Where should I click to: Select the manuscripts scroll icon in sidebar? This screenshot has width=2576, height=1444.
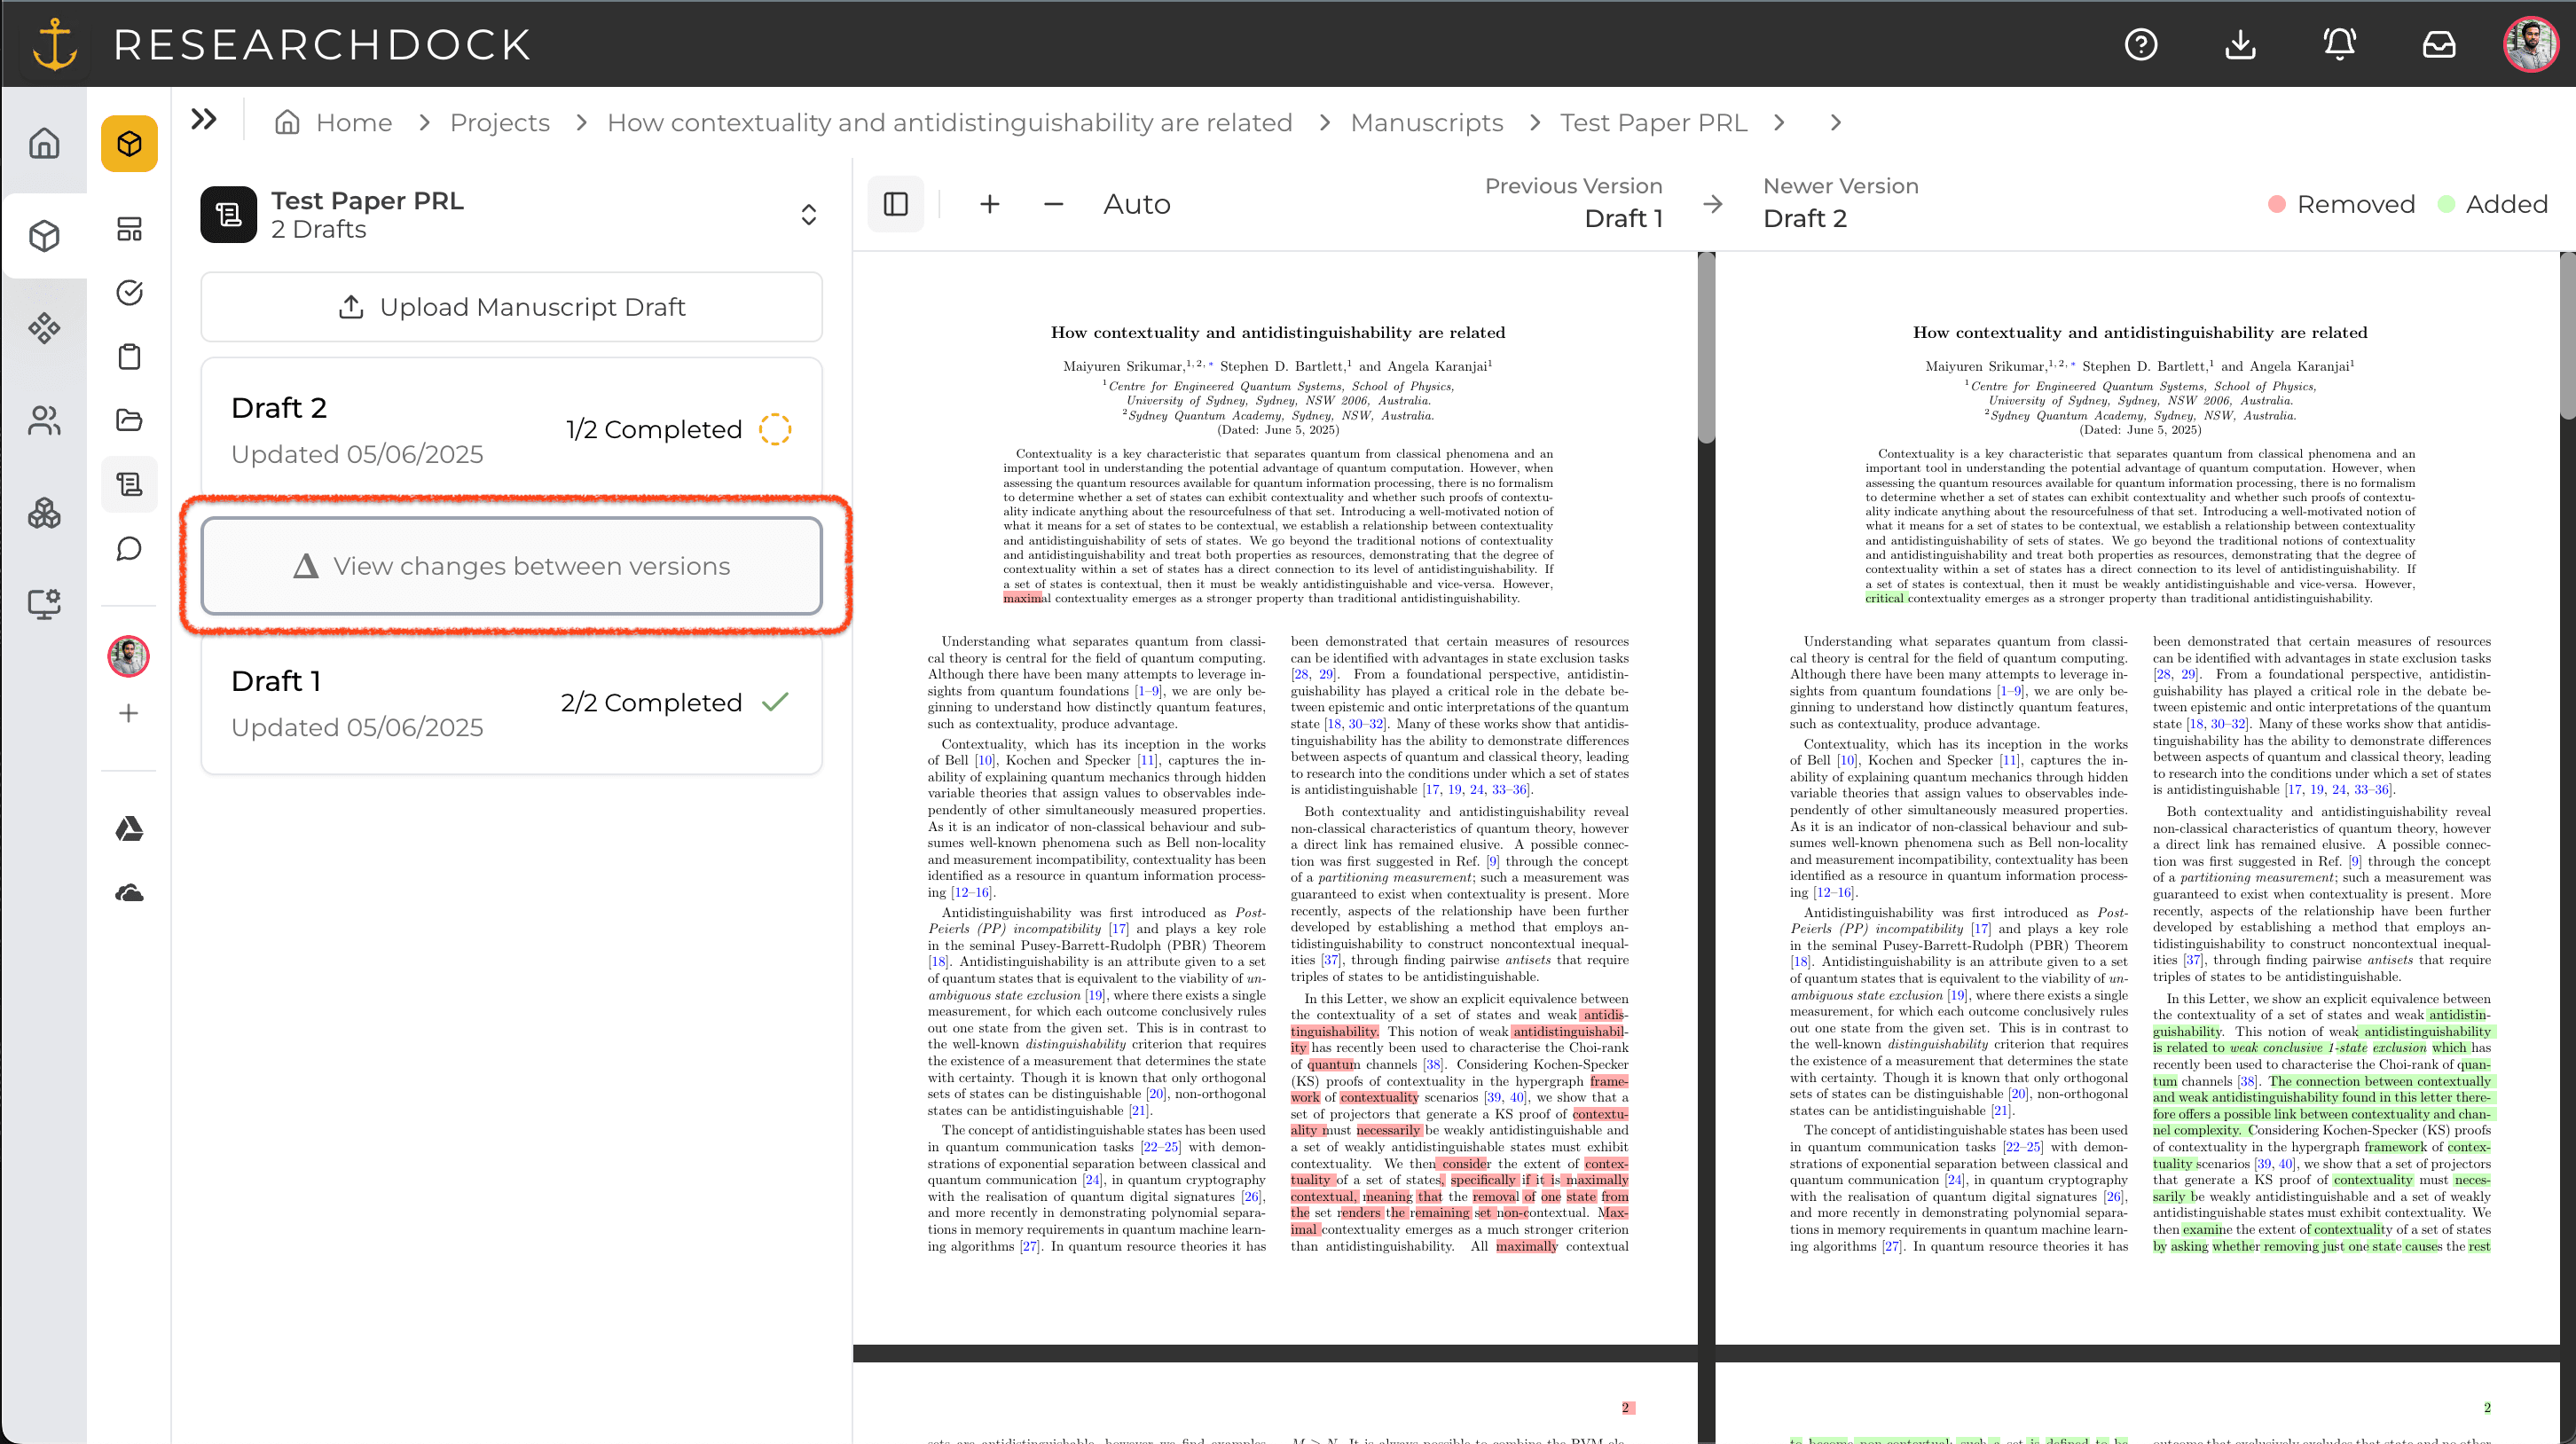(x=129, y=484)
